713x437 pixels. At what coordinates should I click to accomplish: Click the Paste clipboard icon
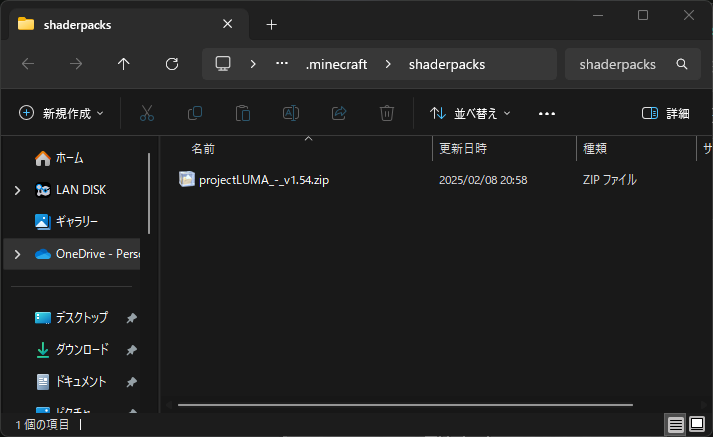coord(242,114)
